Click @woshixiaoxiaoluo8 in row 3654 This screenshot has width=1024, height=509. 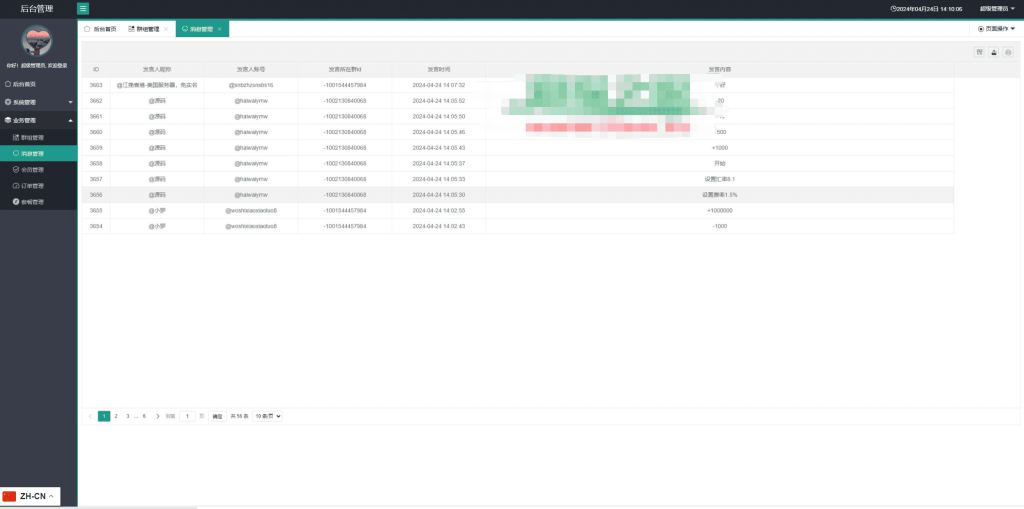[x=251, y=226]
